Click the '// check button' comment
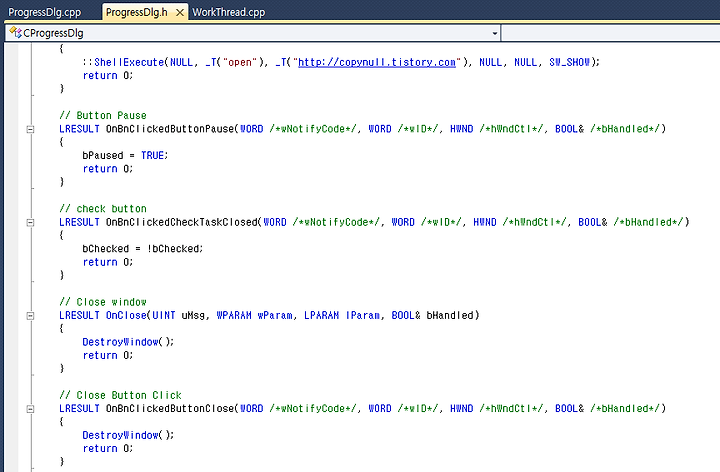This screenshot has width=720, height=472. (103, 209)
